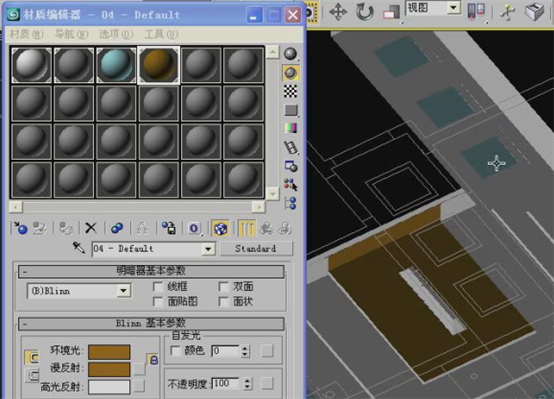Click the sample slots scroll-right arrow
This screenshot has height=399, width=554.
pos(259,207)
